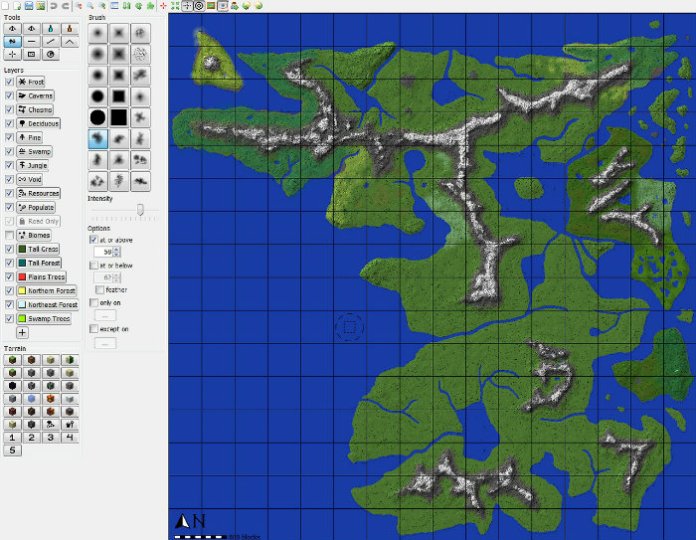Choose the large solid black circle brush
The height and width of the screenshot is (540, 696).
(98, 118)
